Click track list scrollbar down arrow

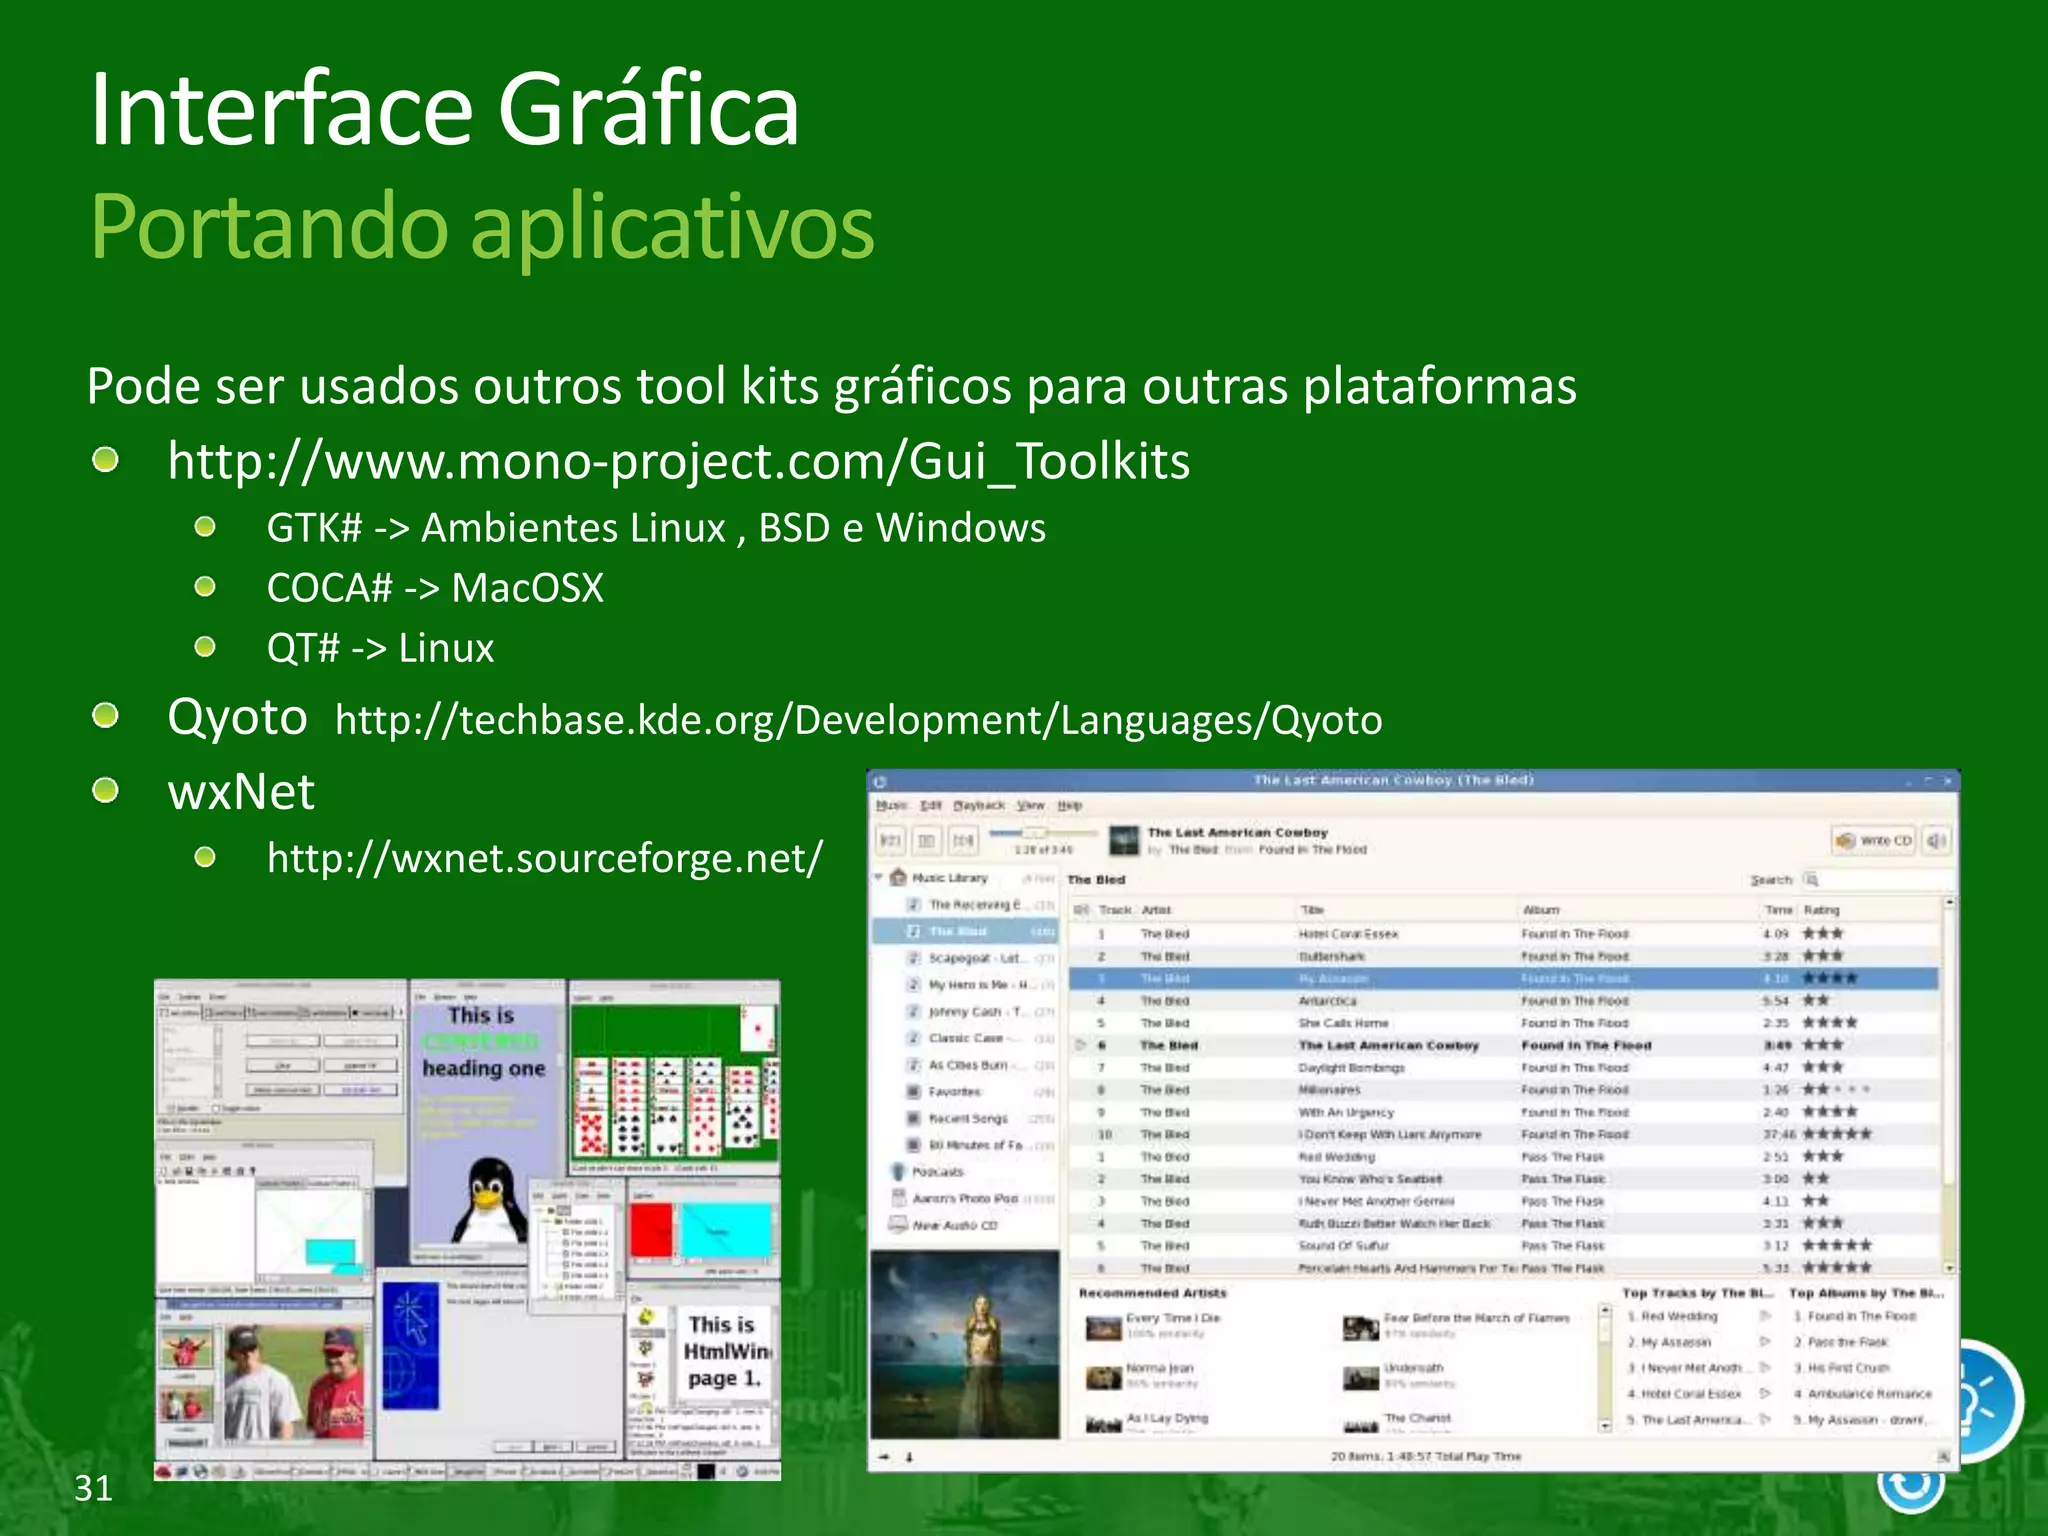(1949, 1267)
